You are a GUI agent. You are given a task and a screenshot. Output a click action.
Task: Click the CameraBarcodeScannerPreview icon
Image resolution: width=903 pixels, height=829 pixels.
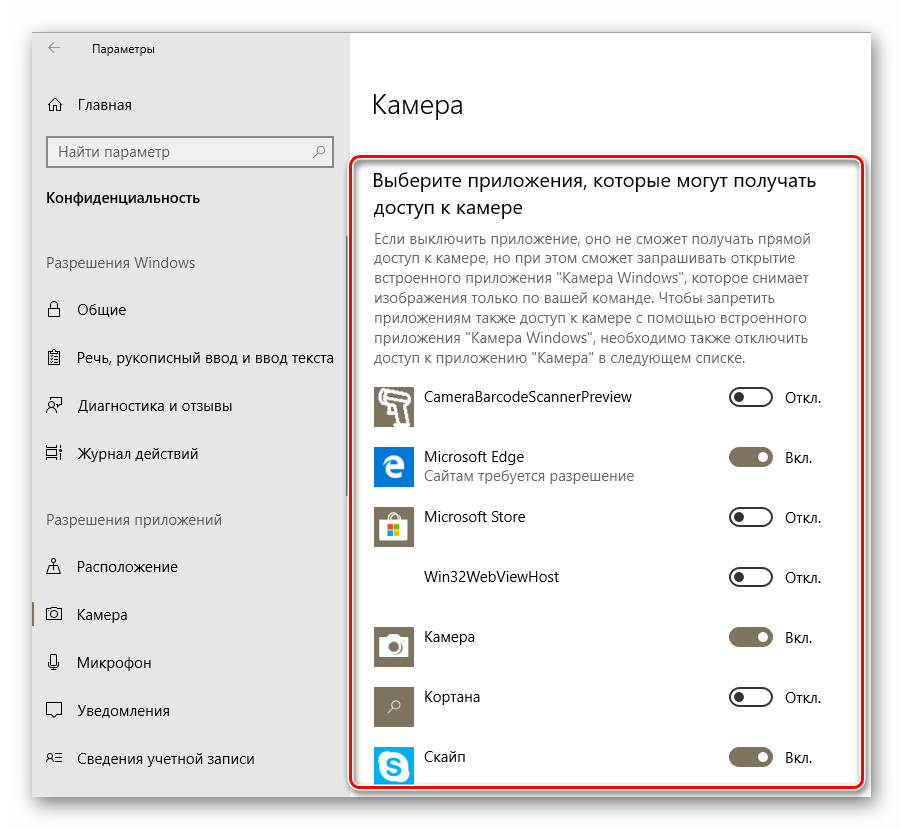(x=393, y=407)
